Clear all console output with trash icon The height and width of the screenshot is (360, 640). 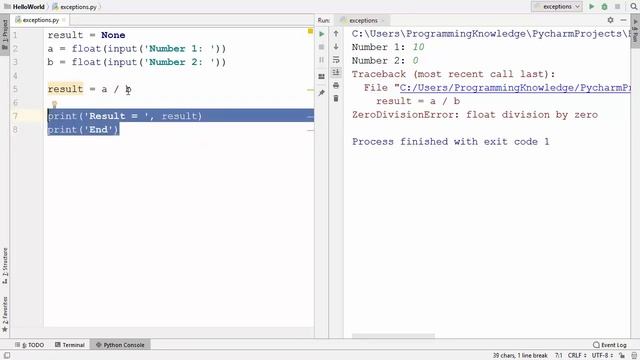(x=336, y=98)
